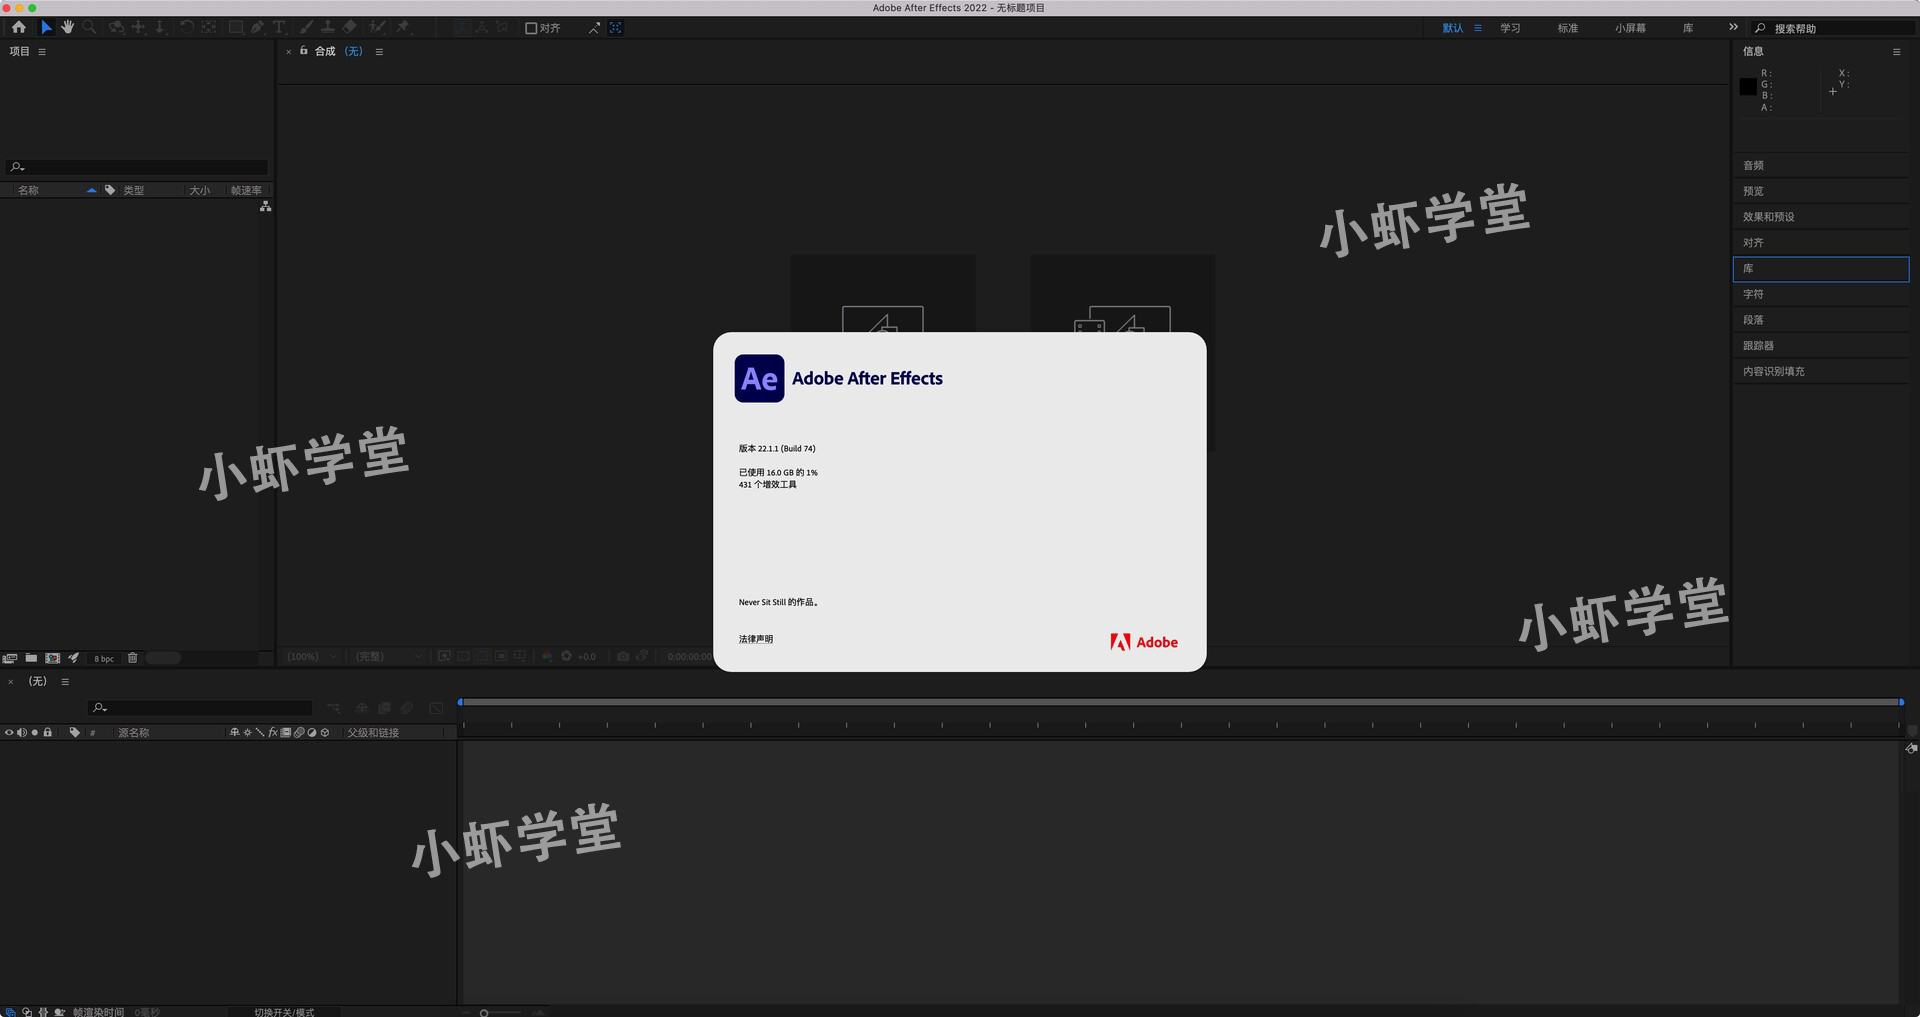Click 8 bpc color depth button

pos(104,658)
